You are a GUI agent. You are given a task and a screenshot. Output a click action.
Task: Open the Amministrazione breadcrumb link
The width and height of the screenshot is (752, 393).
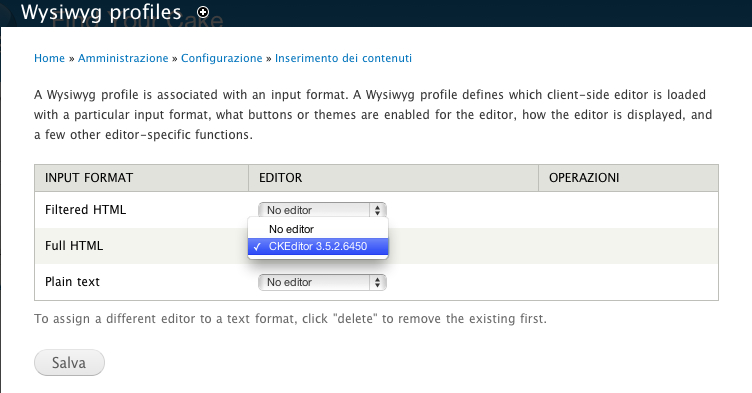[x=123, y=58]
